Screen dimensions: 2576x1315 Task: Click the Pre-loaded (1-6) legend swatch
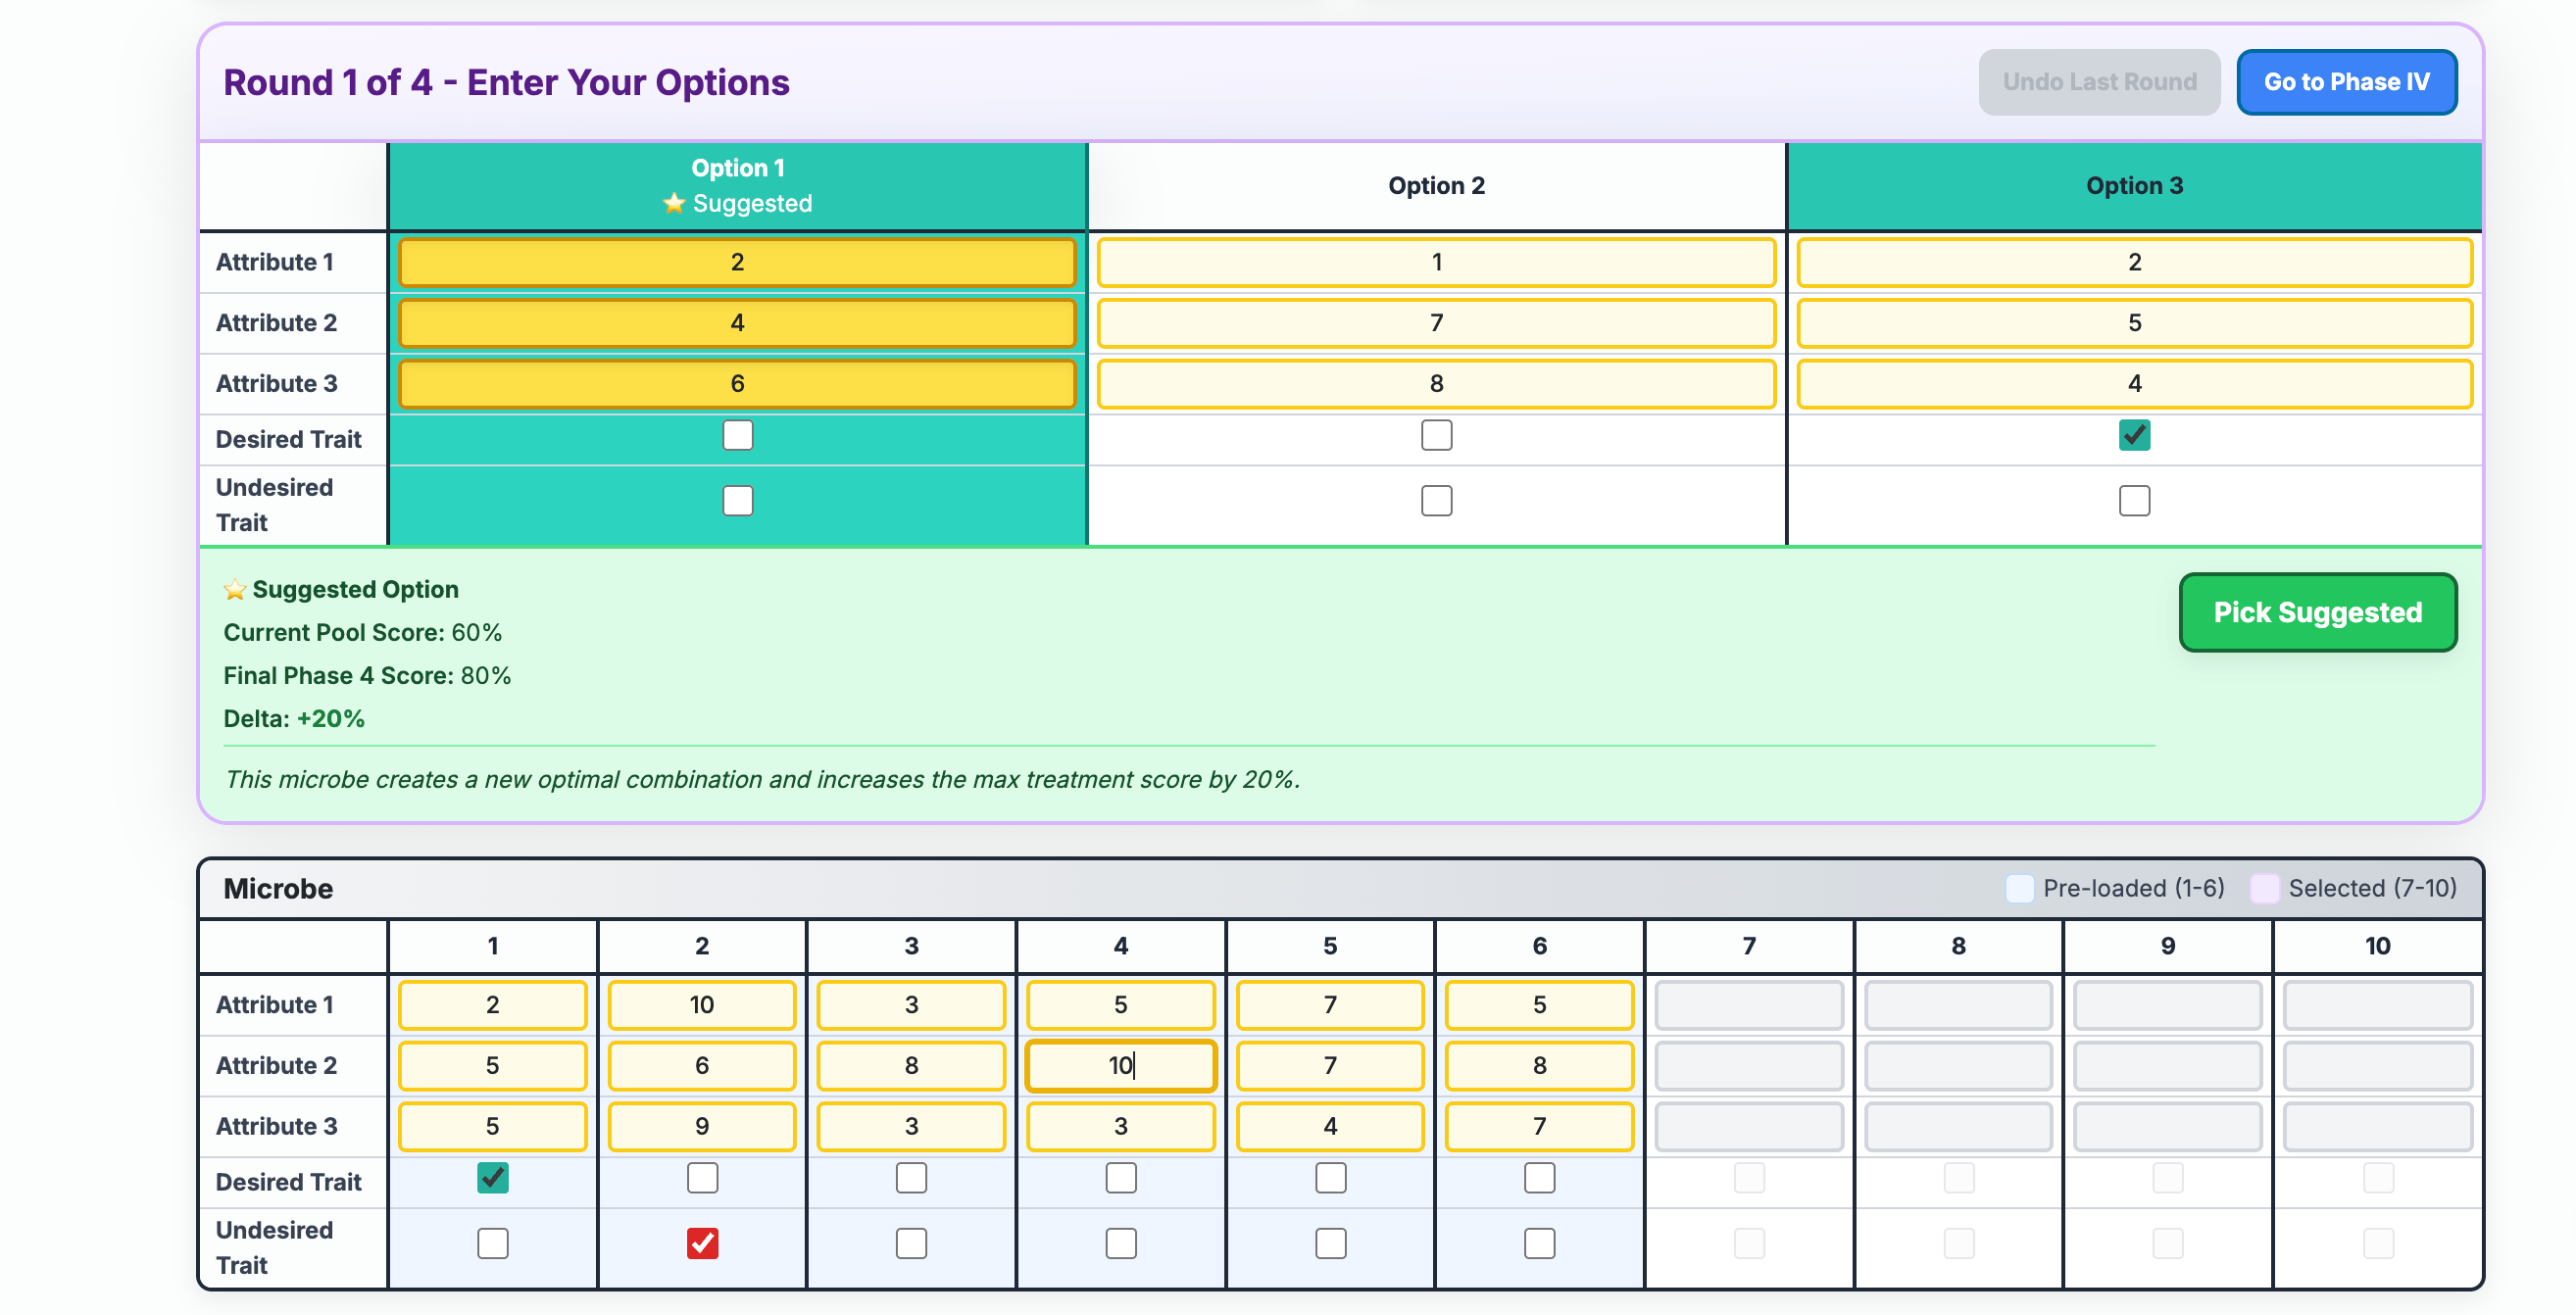tap(2020, 888)
